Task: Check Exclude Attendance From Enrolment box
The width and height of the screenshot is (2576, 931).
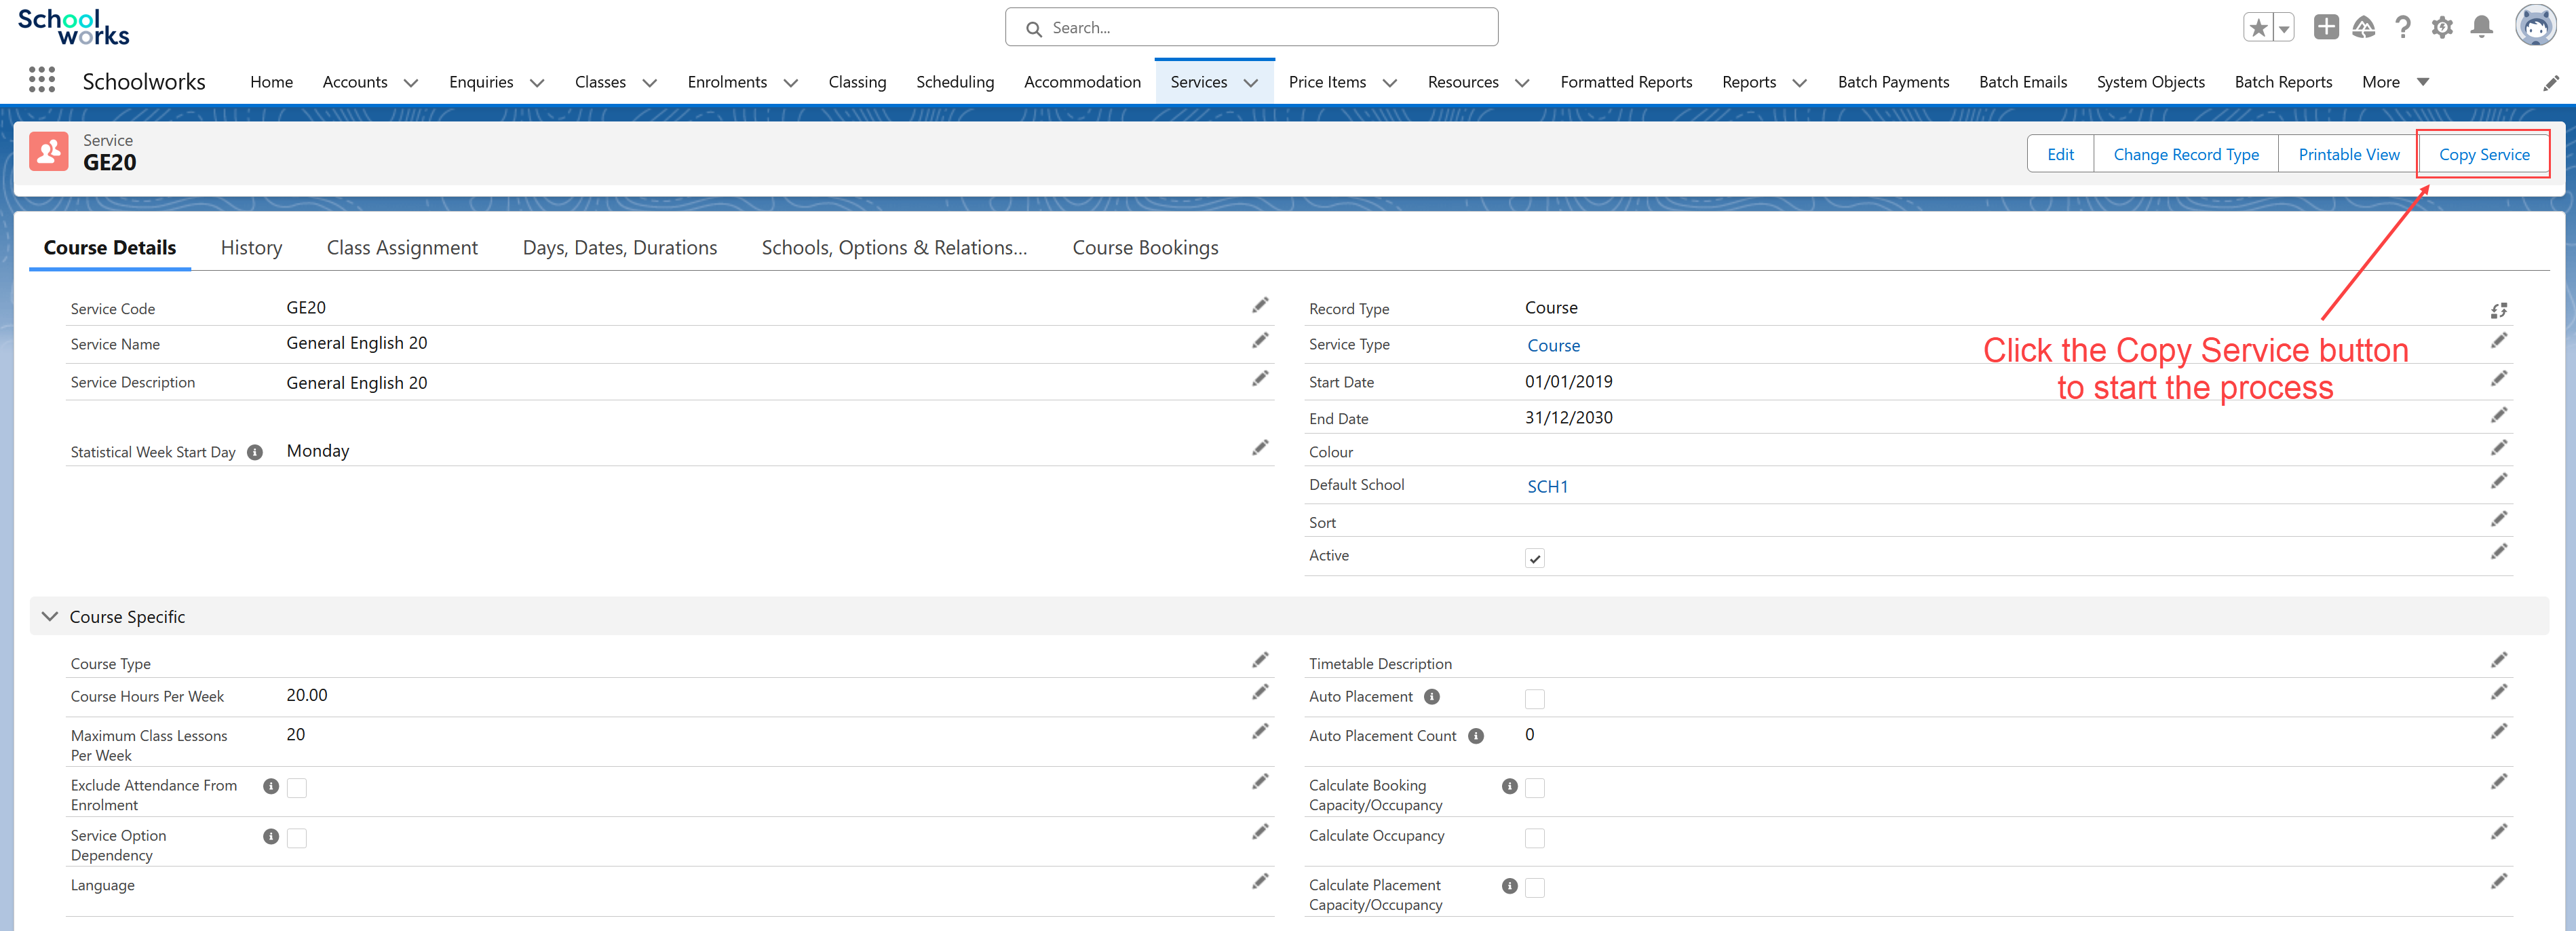Action: pos(296,787)
